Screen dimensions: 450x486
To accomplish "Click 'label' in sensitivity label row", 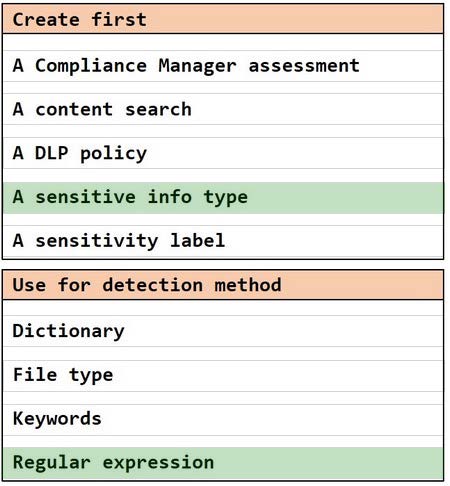I will [x=197, y=240].
